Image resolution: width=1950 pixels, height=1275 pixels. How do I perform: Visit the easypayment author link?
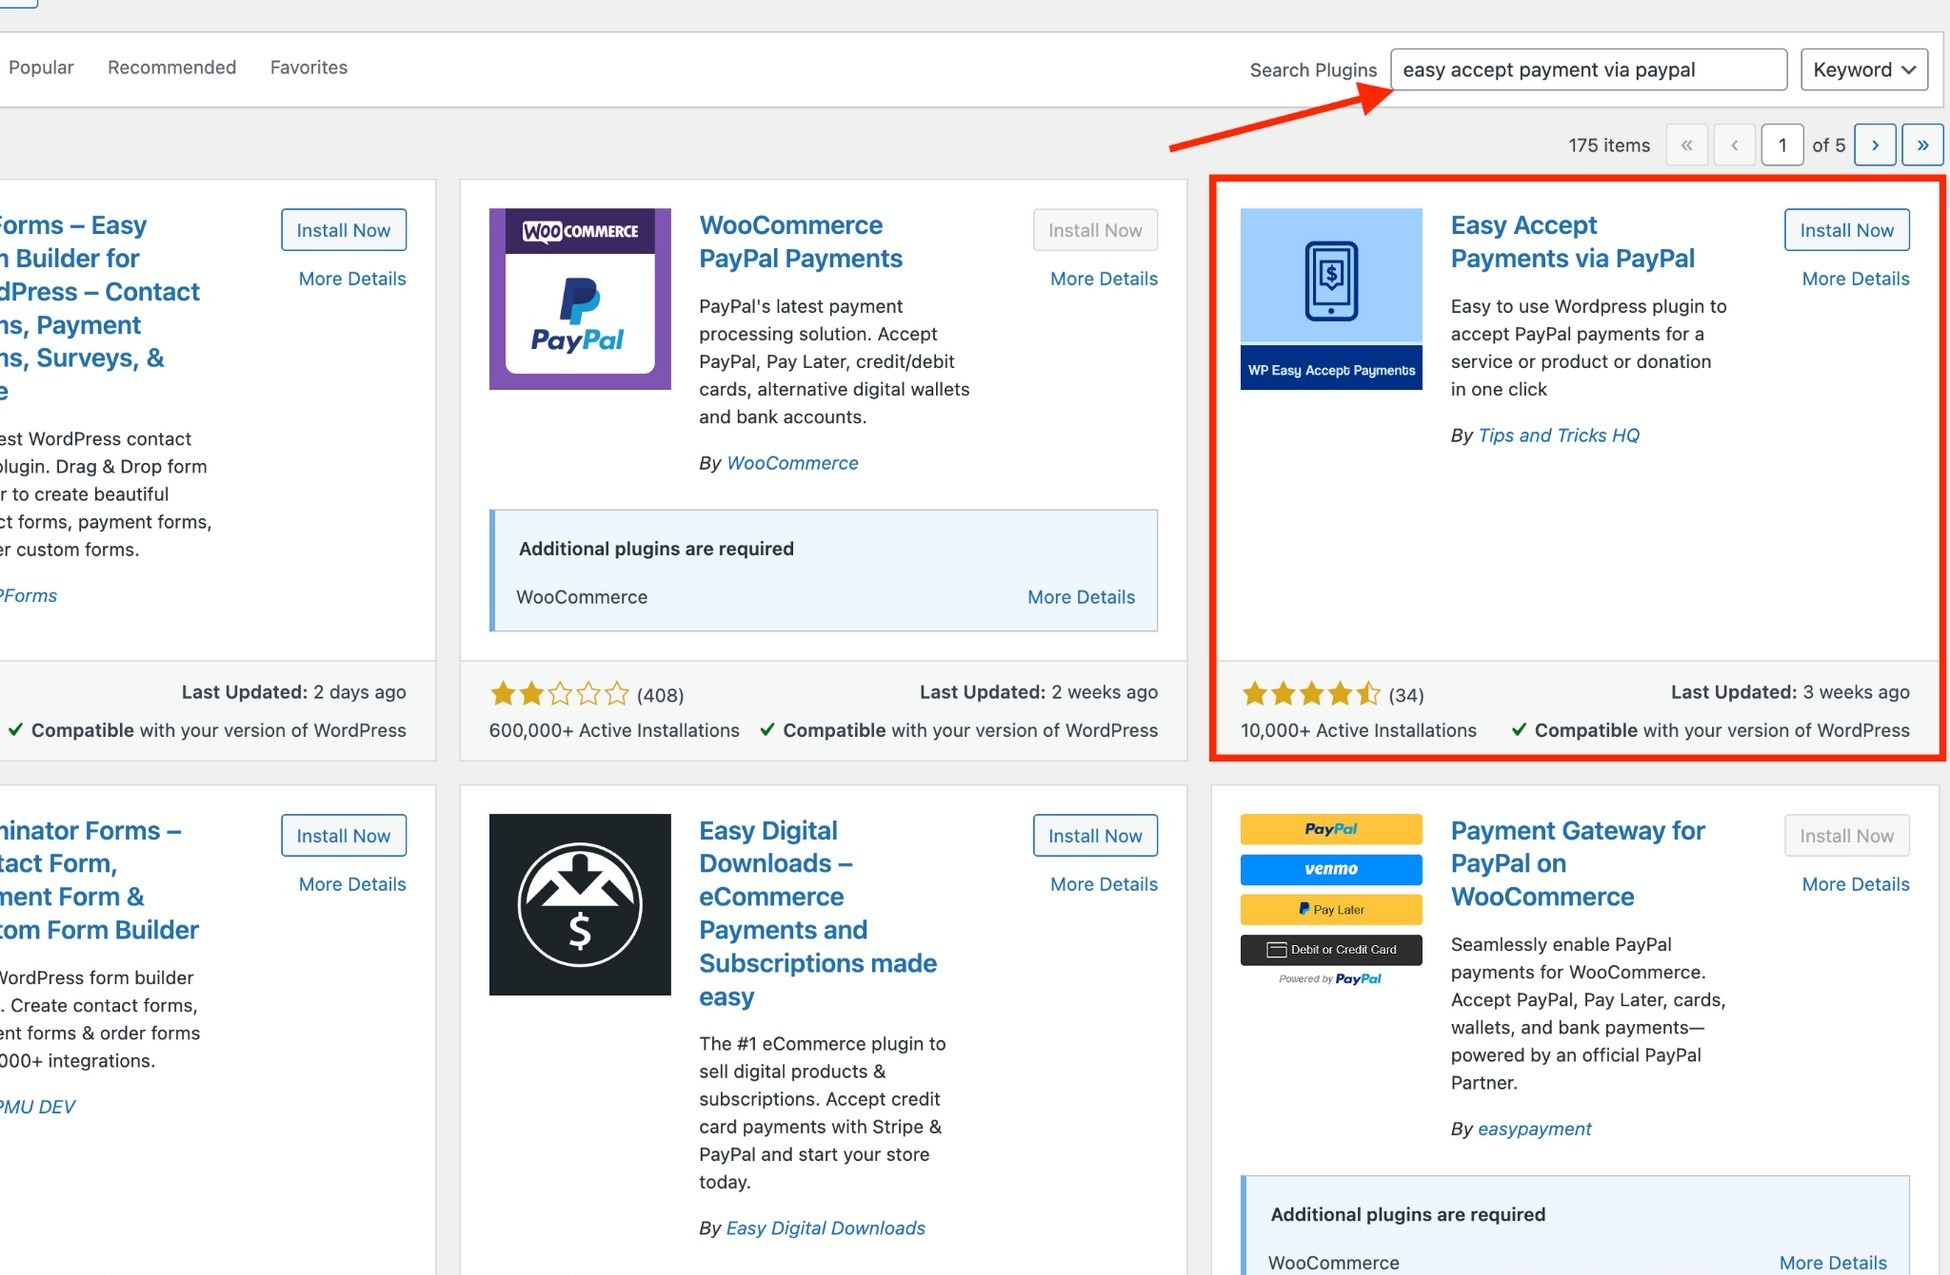coord(1534,1129)
